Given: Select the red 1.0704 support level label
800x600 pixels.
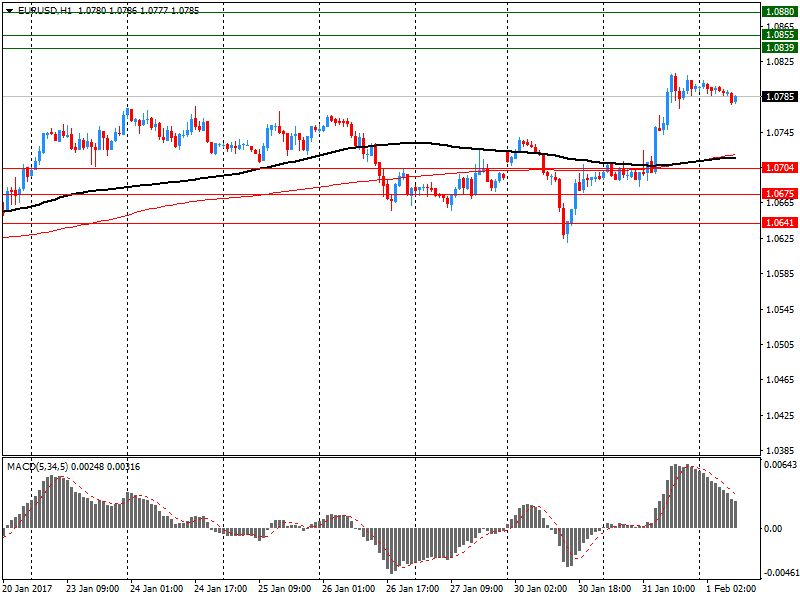Looking at the screenshot, I should (780, 168).
